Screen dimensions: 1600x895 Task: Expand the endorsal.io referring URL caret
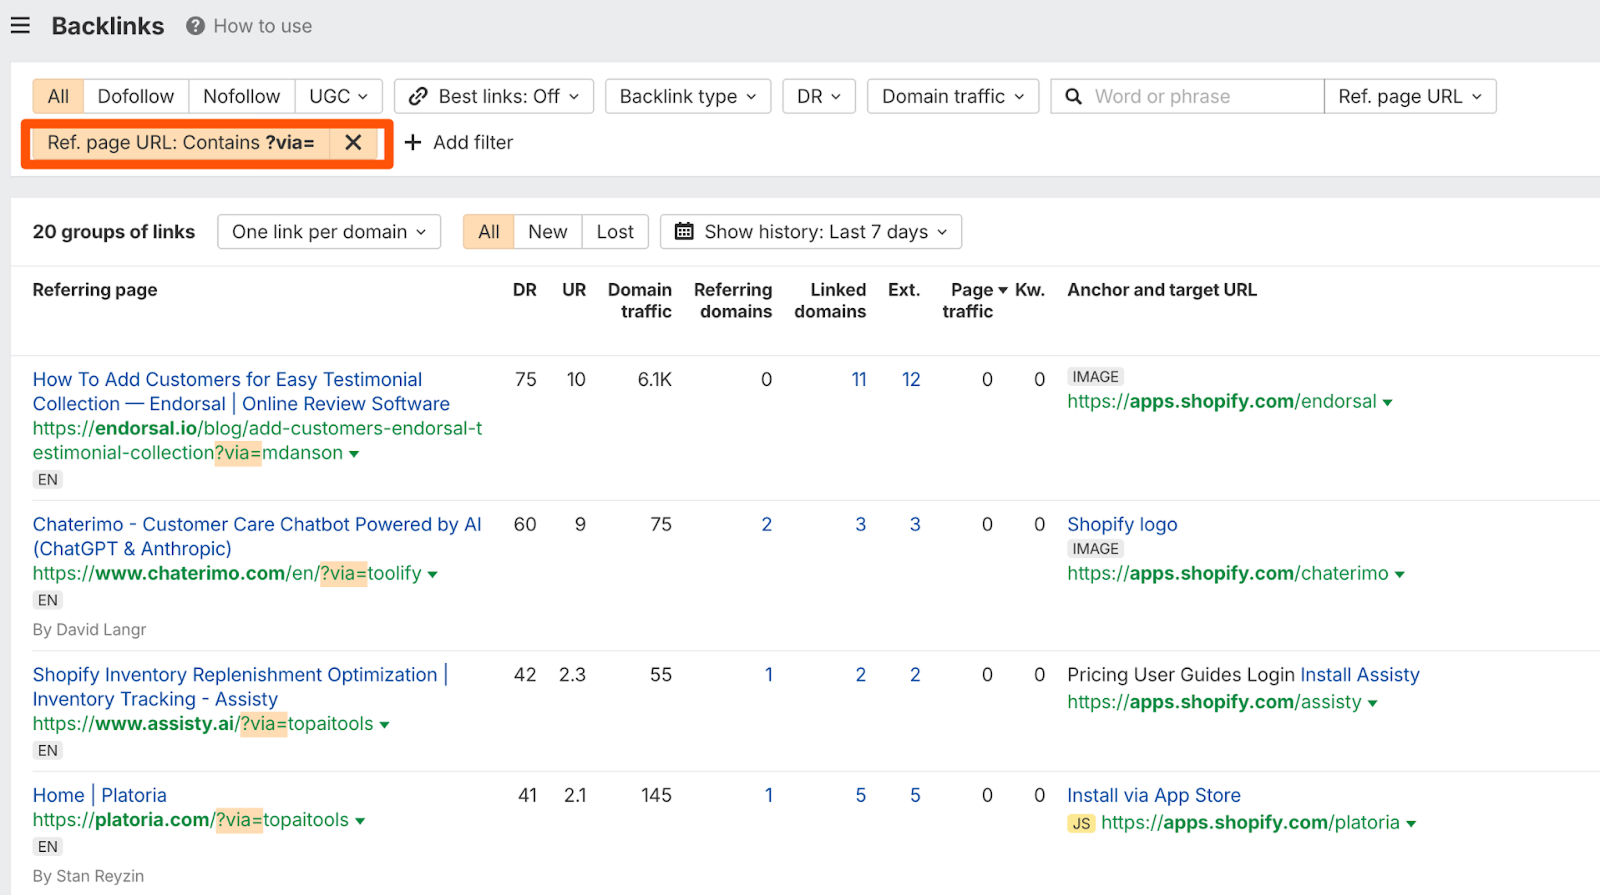click(x=354, y=454)
